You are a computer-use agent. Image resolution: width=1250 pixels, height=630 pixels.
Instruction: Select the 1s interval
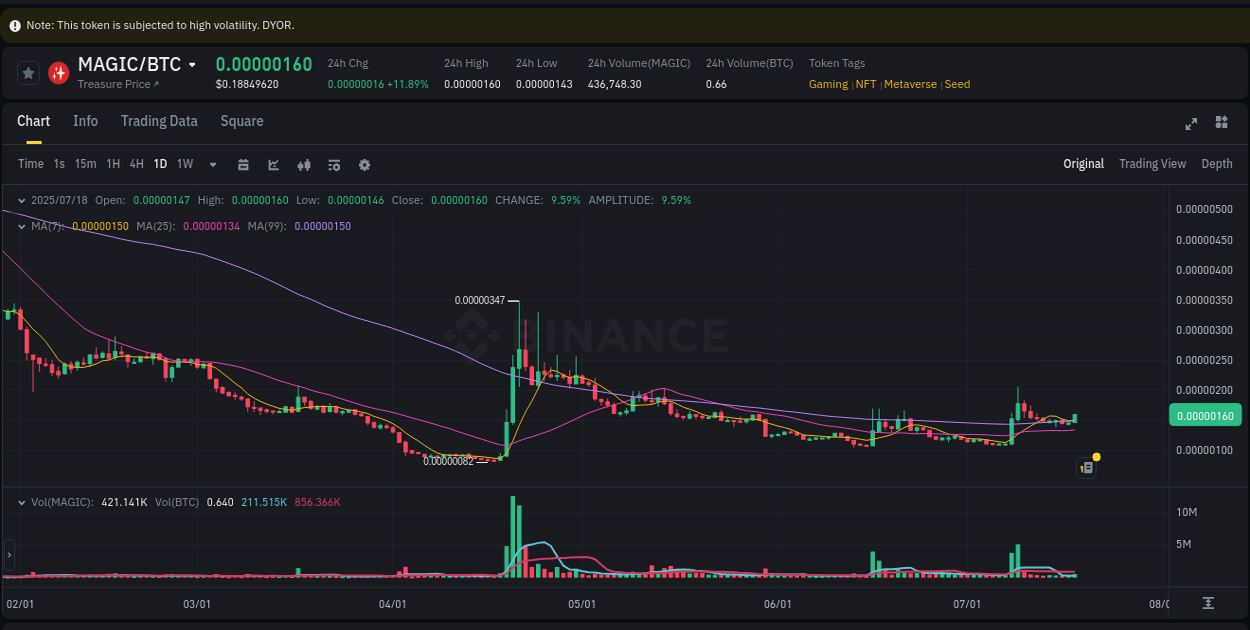(x=59, y=164)
